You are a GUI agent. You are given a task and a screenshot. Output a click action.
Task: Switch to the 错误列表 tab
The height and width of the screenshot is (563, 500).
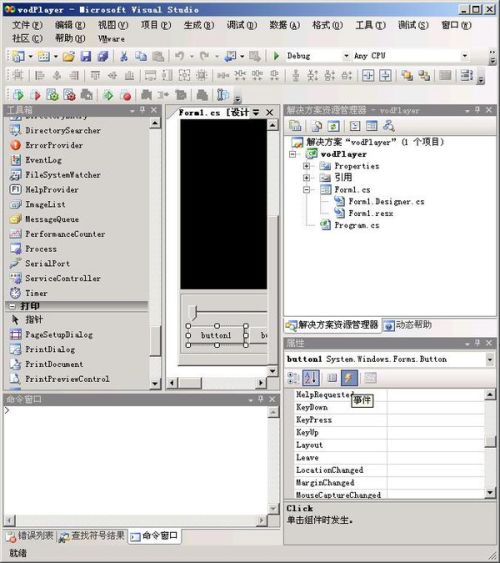(x=31, y=536)
